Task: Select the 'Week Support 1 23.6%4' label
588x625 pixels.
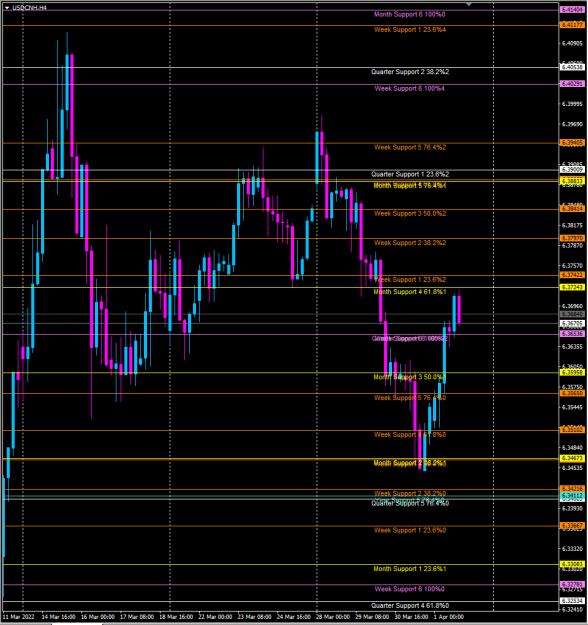Action: 410,29
